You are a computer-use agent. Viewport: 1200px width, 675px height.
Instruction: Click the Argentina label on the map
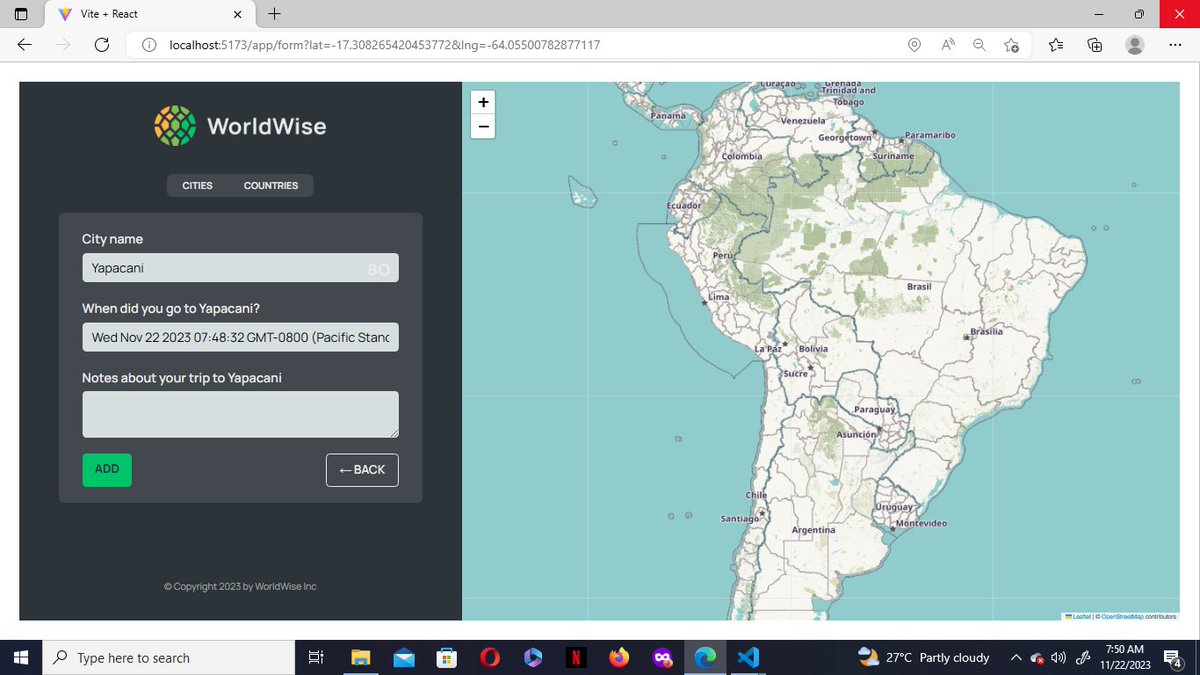(x=813, y=529)
